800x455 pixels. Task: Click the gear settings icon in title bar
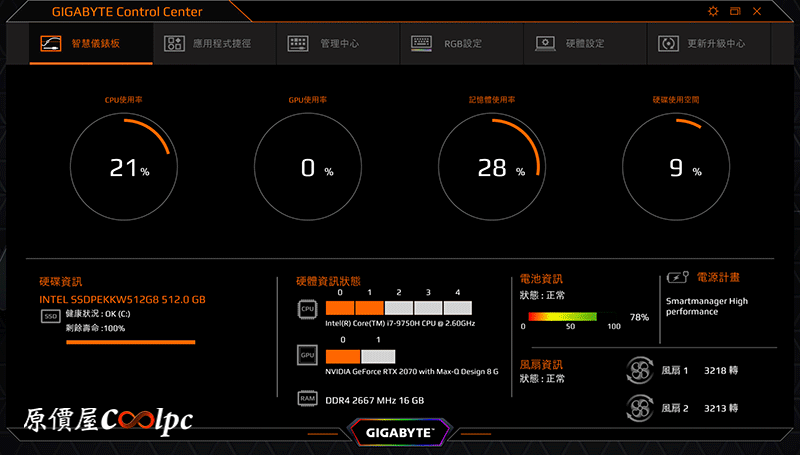pos(713,11)
